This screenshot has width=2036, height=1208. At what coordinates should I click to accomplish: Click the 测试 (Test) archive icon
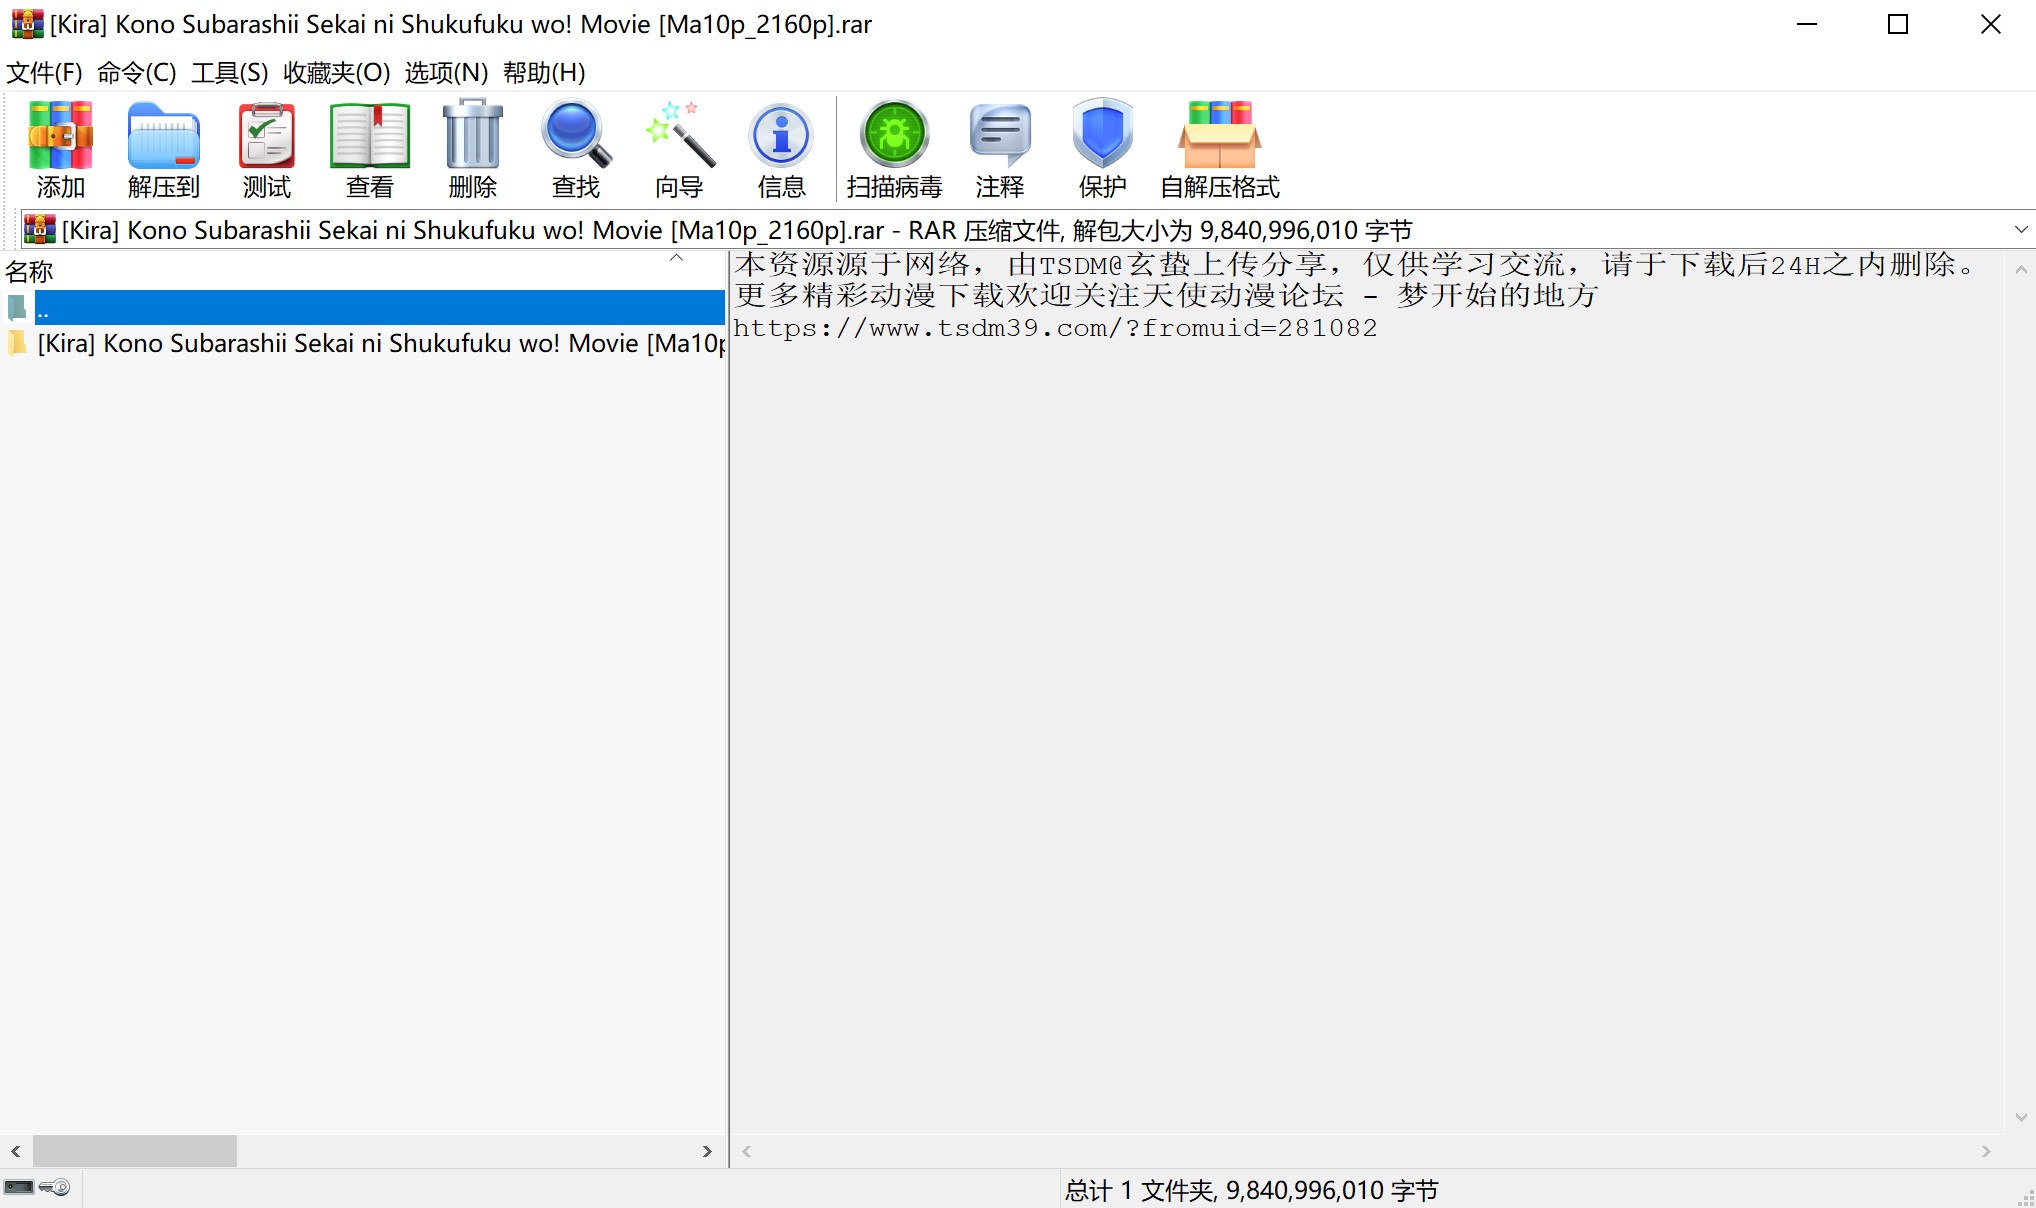coord(265,148)
